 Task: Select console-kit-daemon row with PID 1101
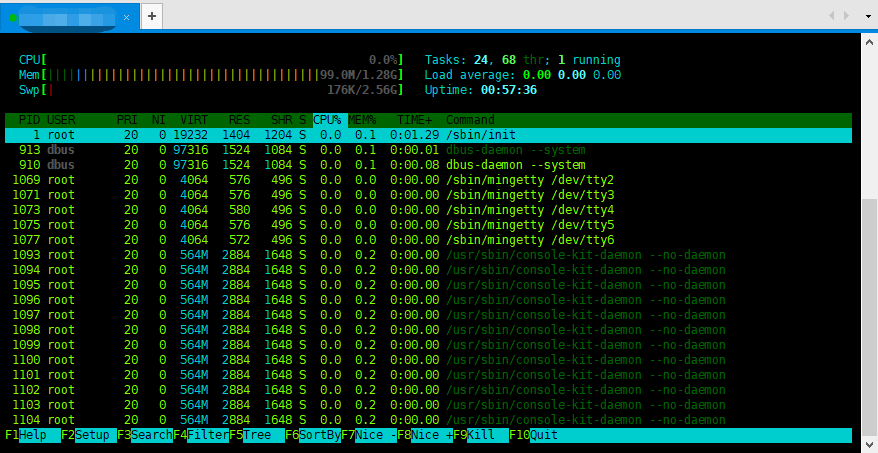point(428,375)
